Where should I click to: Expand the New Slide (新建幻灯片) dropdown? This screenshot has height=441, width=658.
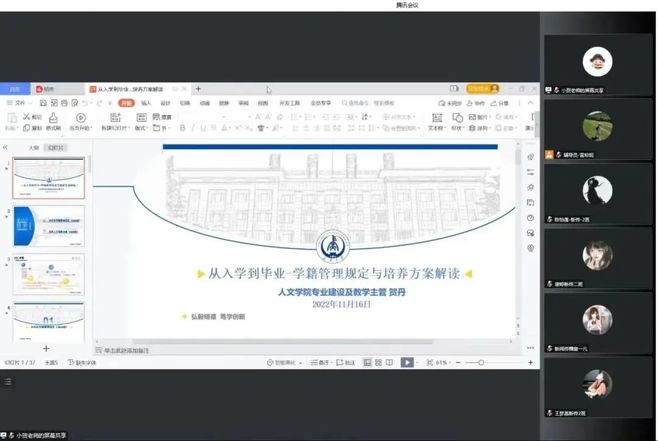(118, 128)
